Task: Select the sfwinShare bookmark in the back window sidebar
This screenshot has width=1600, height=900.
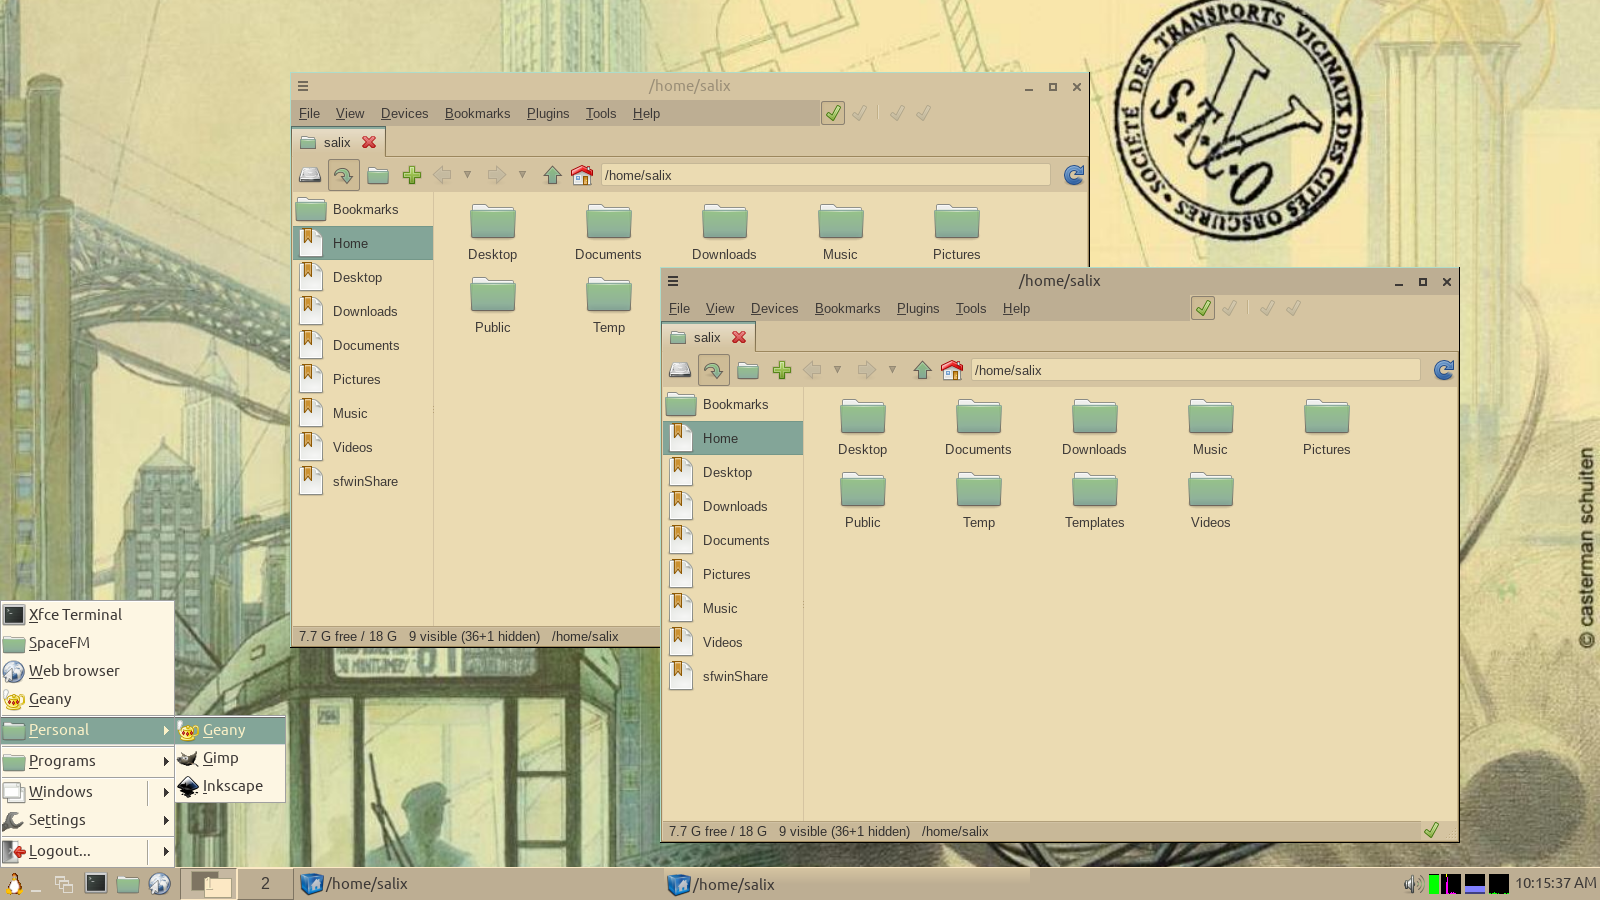Action: (363, 481)
